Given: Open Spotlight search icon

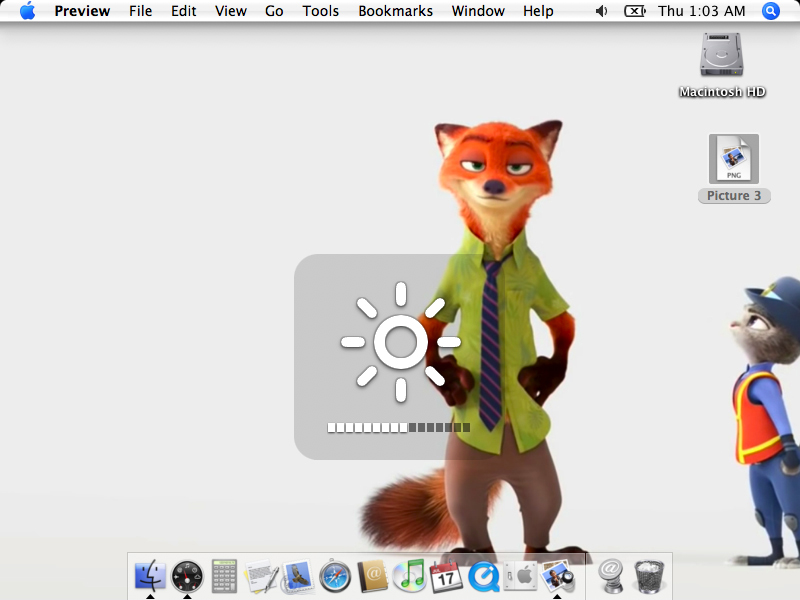Looking at the screenshot, I should (770, 11).
